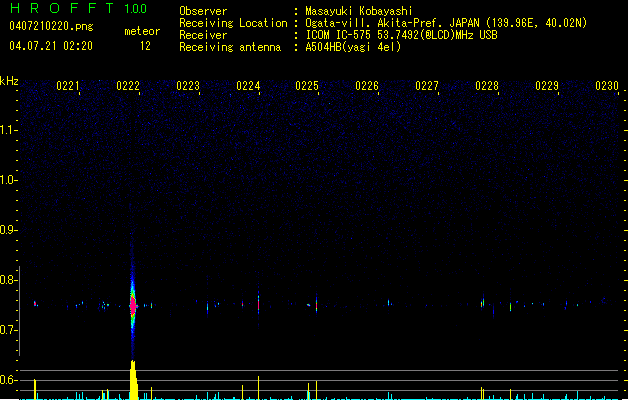Screen dimensions: 629x400
Task: Click the yellow power spike at 0224
Action: pyautogui.click(x=258, y=388)
